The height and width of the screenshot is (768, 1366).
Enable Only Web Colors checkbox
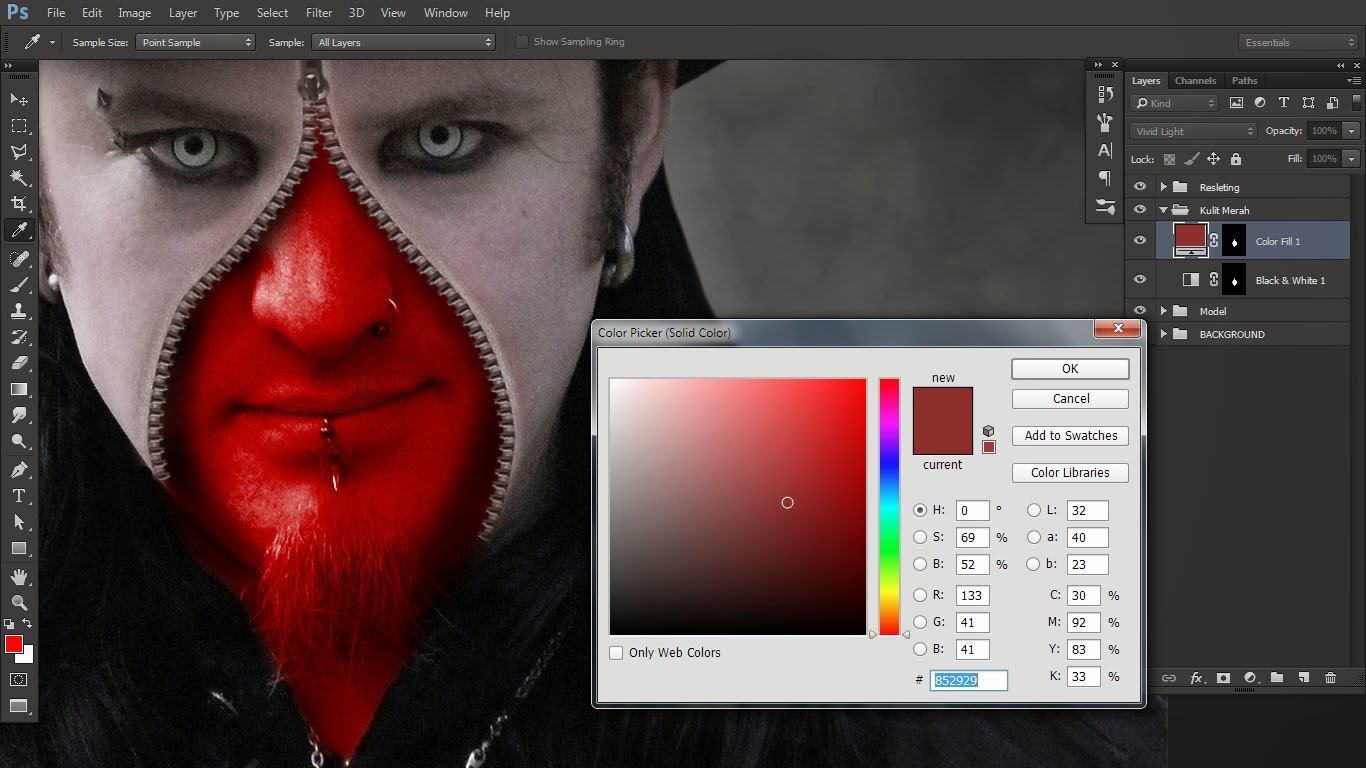(x=616, y=653)
